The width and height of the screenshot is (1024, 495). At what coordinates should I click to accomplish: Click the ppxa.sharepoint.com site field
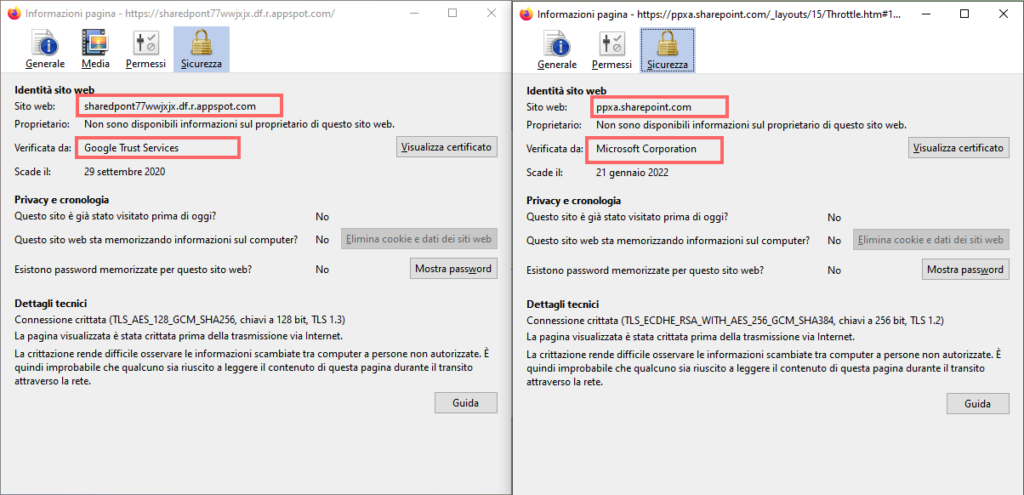658,106
